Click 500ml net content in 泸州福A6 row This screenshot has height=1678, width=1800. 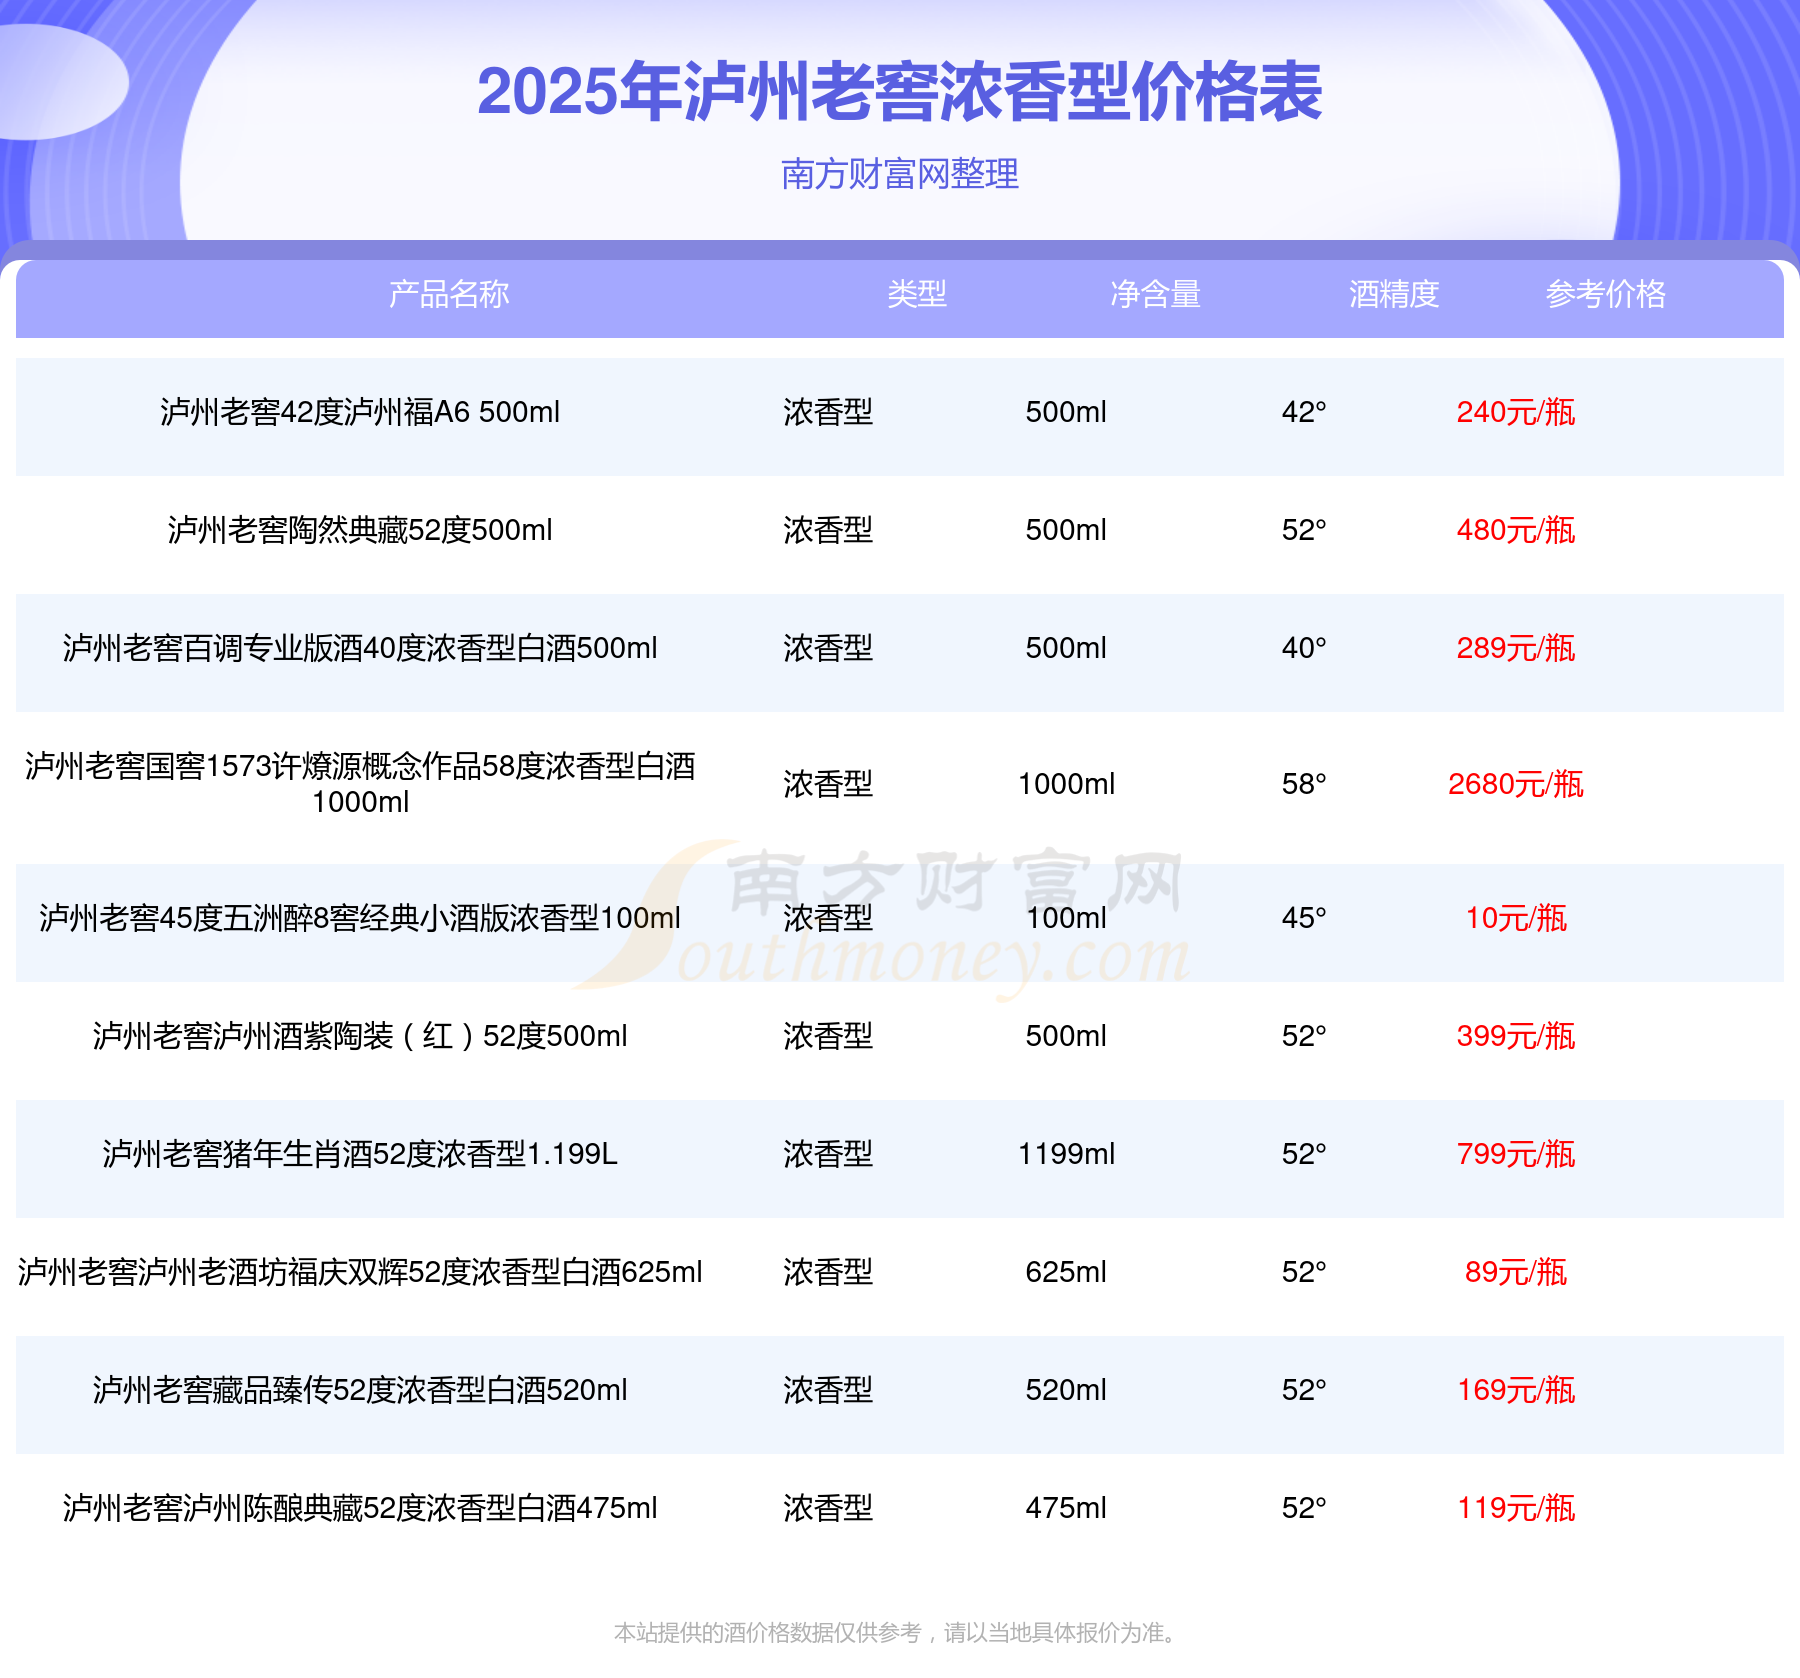coord(1066,412)
